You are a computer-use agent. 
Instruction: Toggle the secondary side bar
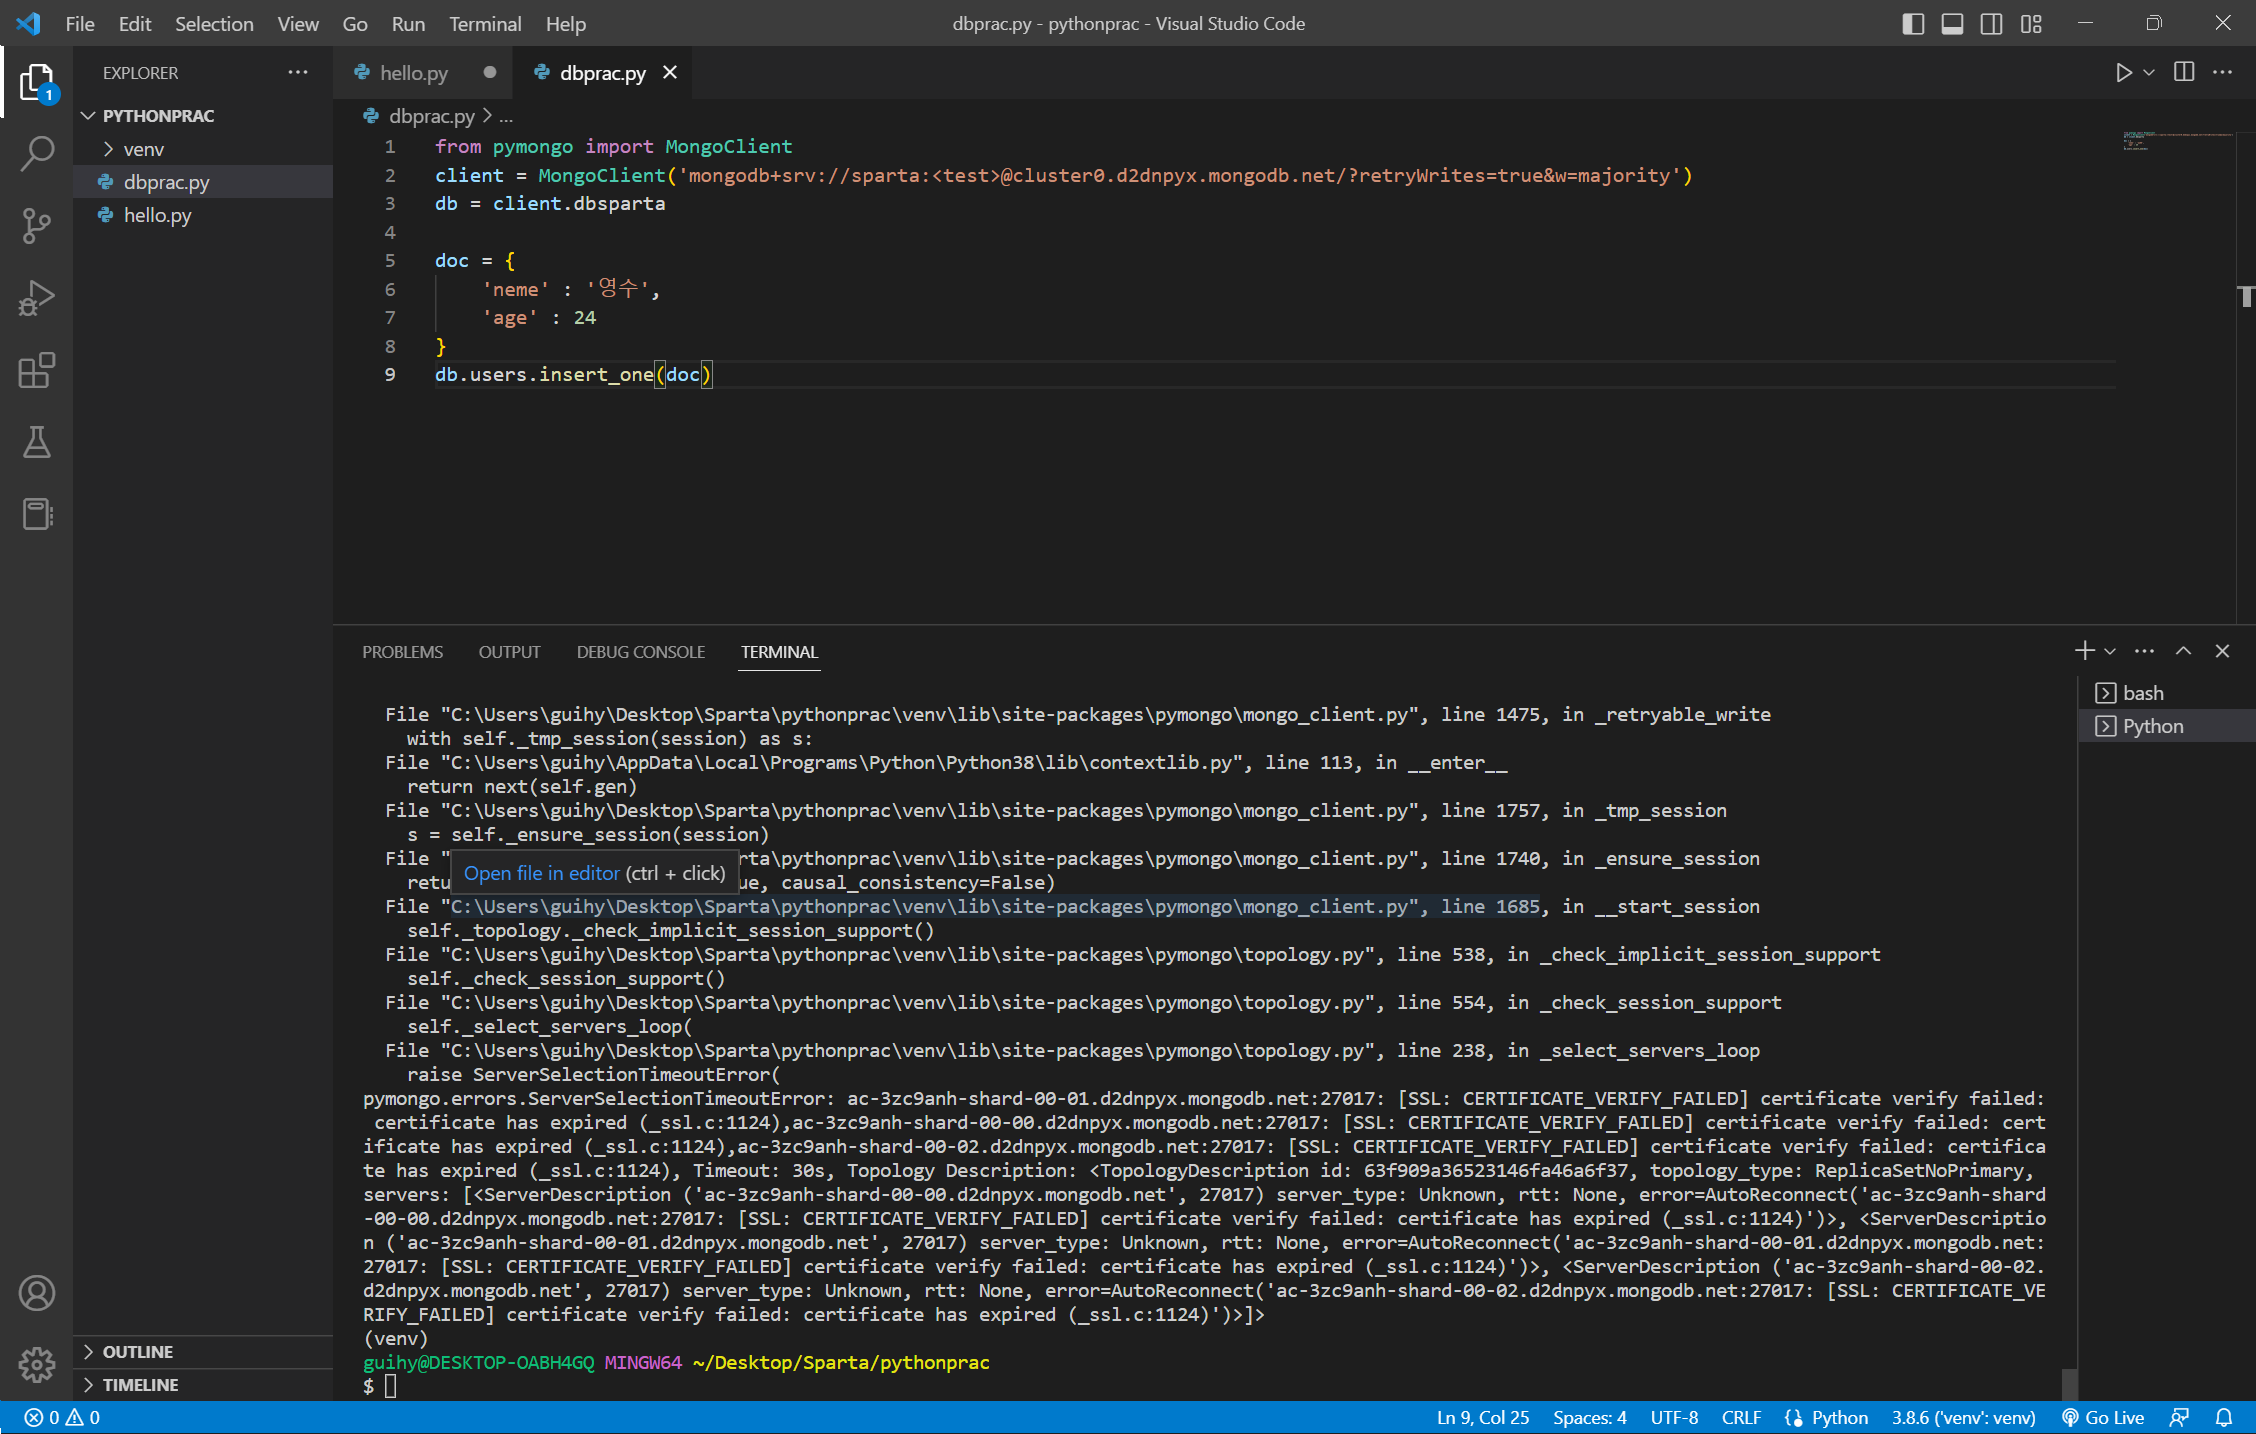pos(1991,23)
